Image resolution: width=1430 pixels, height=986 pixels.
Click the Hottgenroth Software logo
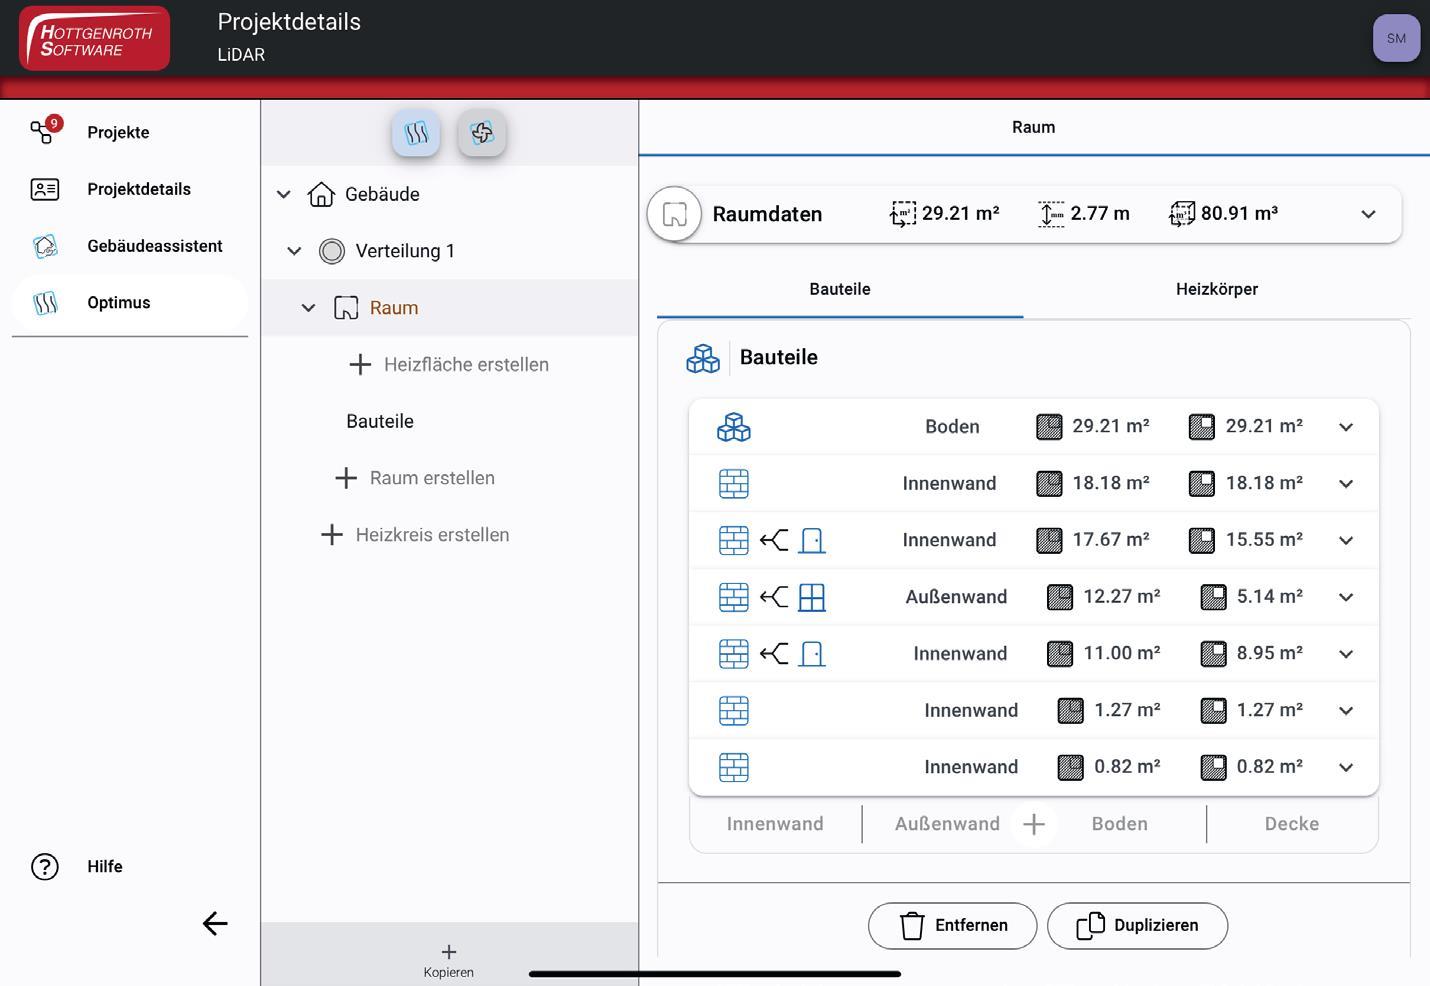point(95,39)
